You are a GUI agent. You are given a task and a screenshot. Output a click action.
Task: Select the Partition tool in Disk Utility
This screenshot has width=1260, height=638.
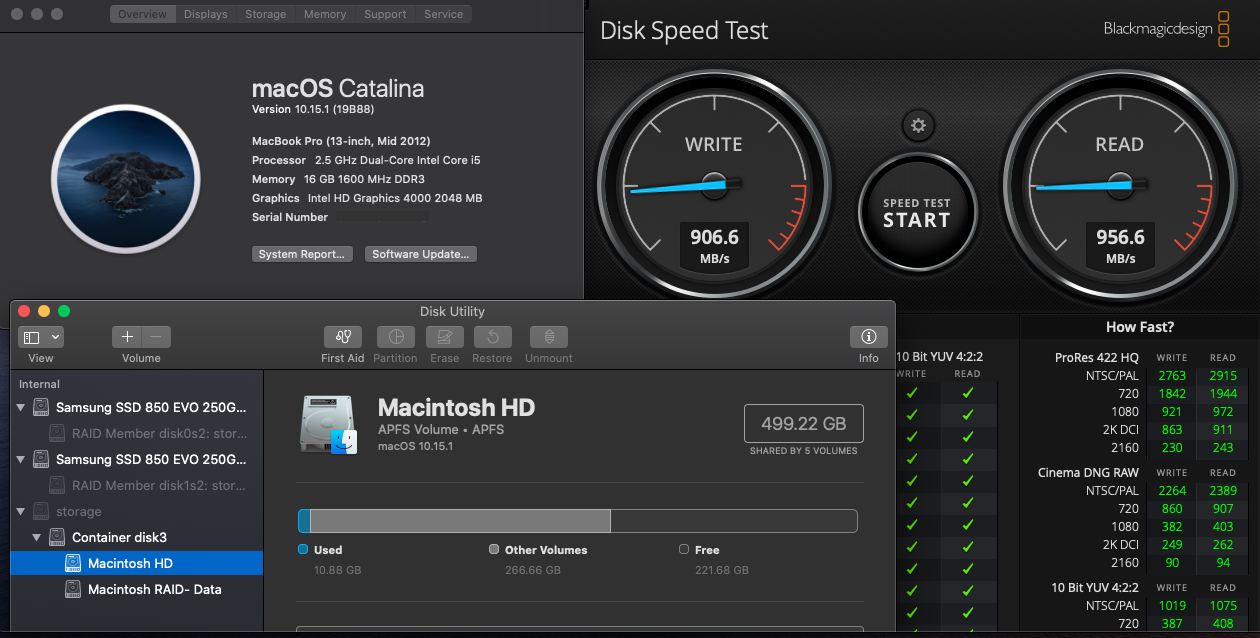coord(395,337)
